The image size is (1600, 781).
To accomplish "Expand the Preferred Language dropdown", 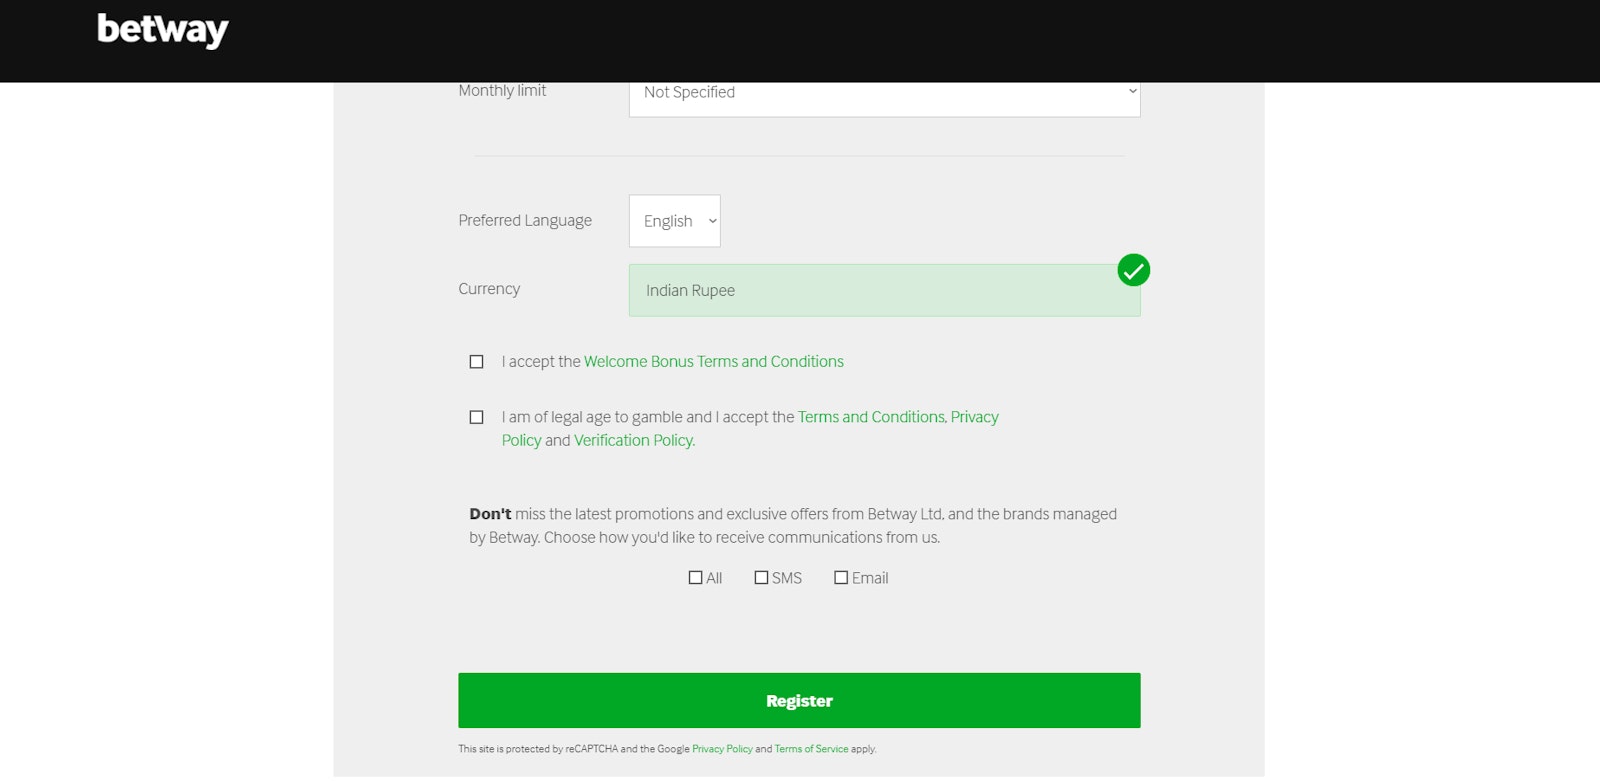I will click(674, 221).
